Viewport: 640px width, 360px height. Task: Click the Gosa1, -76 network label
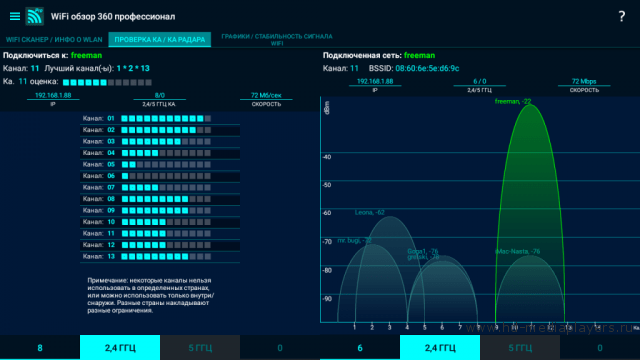423,251
